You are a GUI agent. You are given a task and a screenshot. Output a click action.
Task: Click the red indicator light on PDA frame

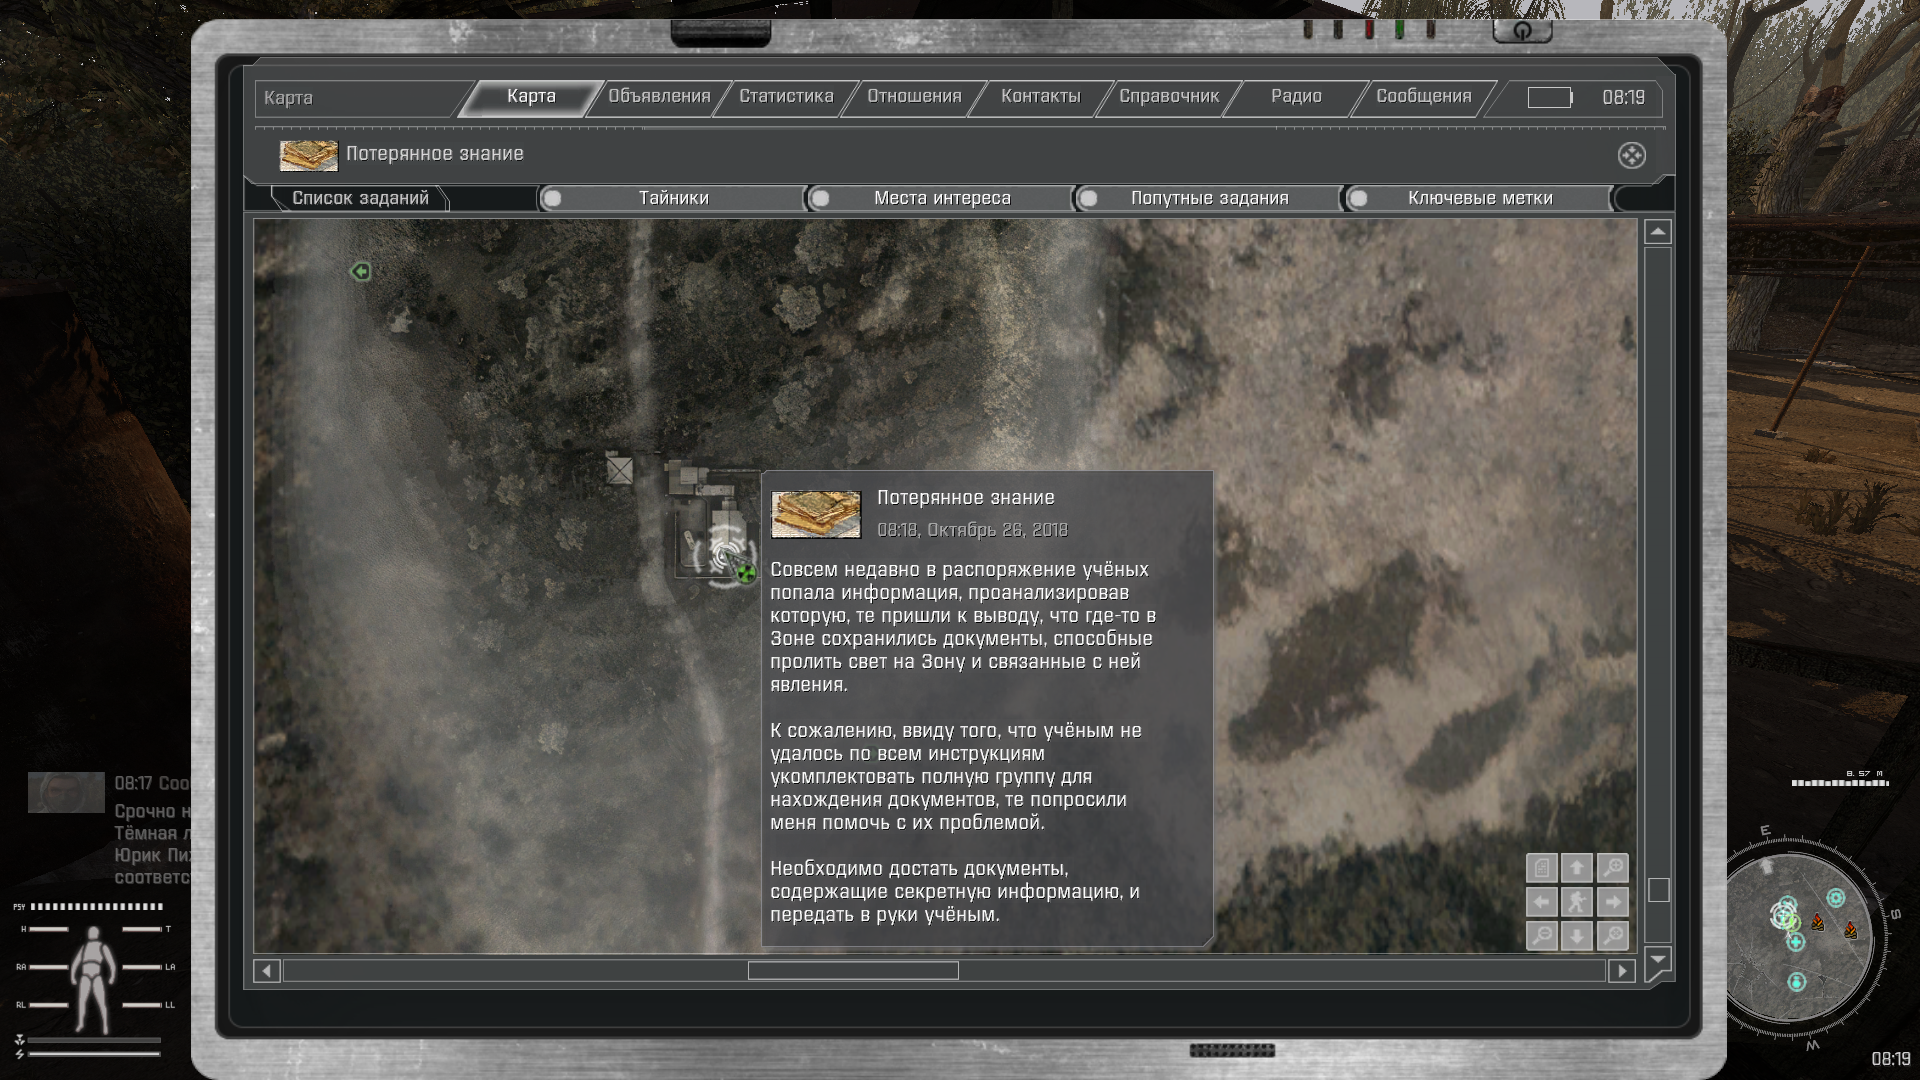pos(1370,30)
